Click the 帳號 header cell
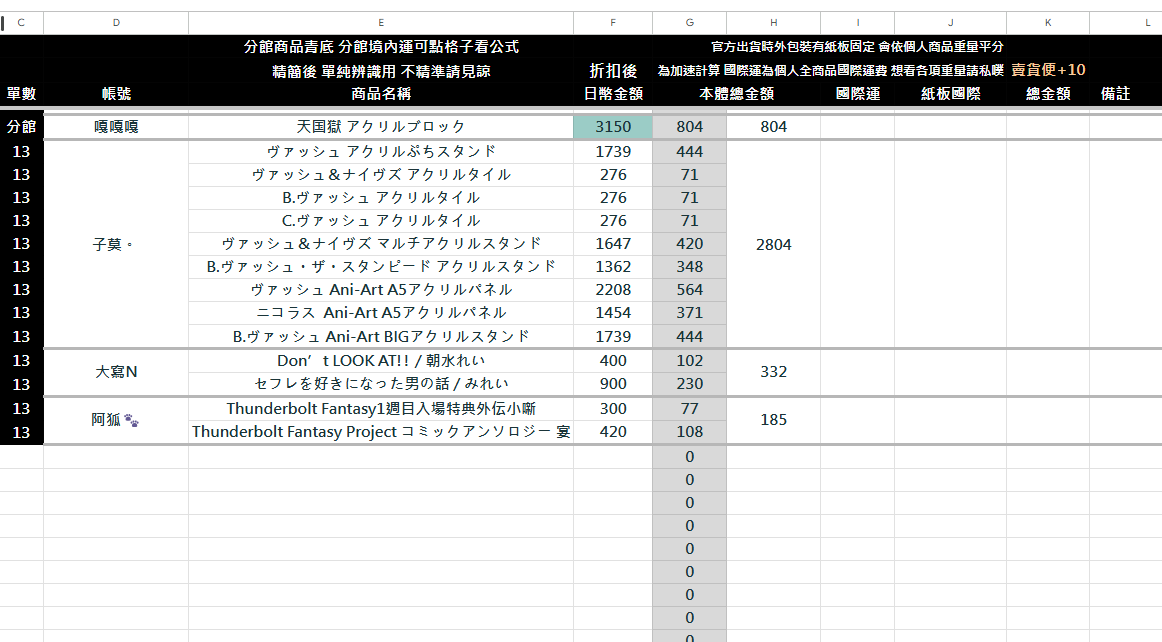 coord(116,93)
